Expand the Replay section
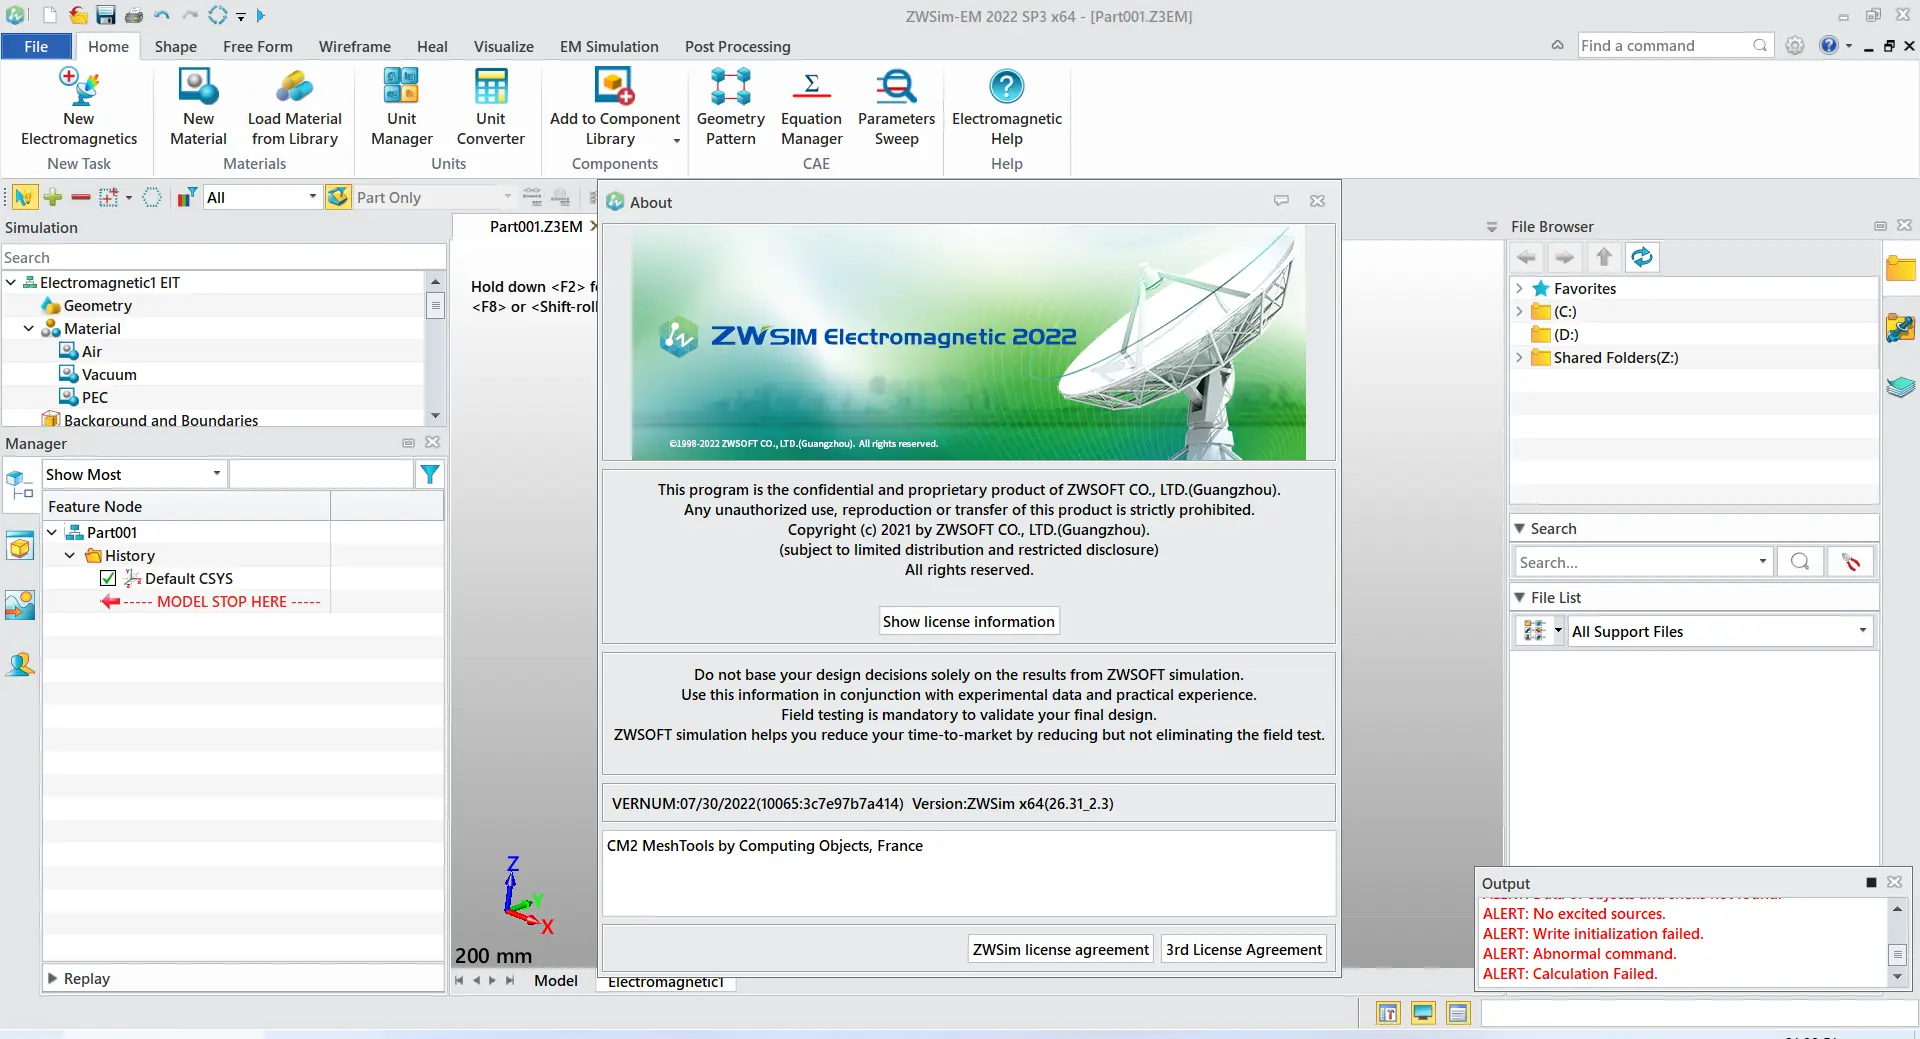The width and height of the screenshot is (1920, 1039). click(x=53, y=978)
